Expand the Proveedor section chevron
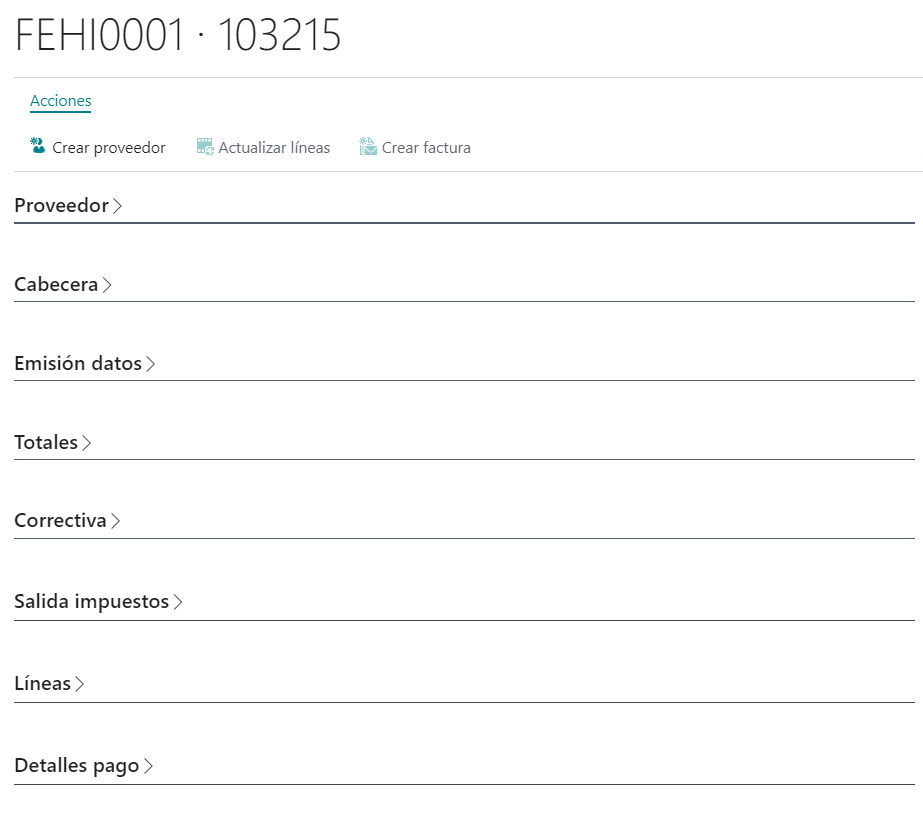This screenshot has height=816, width=923. point(118,205)
